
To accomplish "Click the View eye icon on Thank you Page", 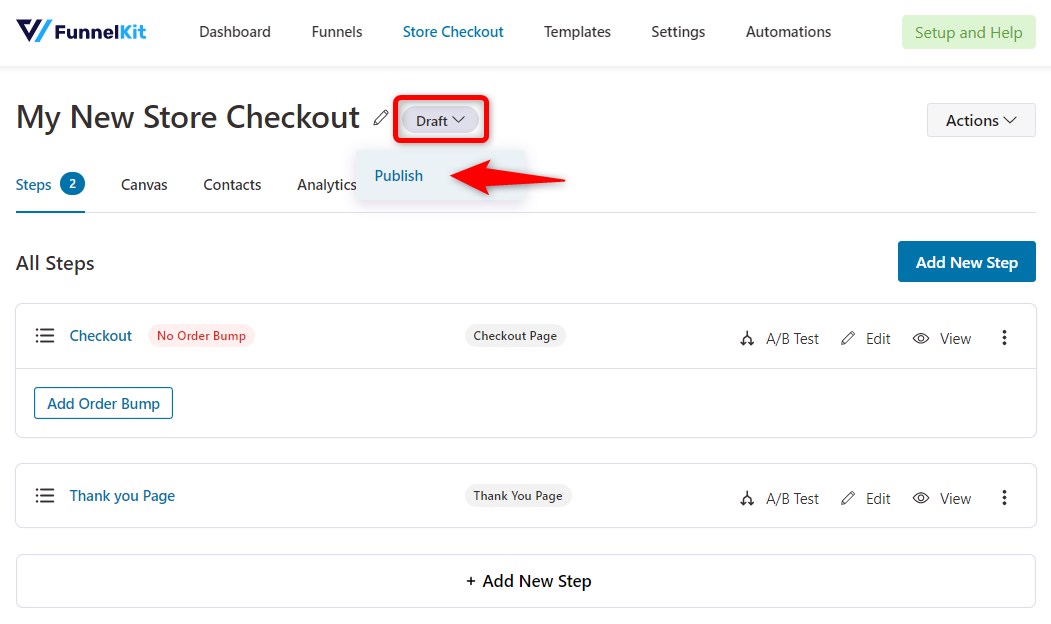I will click(920, 498).
